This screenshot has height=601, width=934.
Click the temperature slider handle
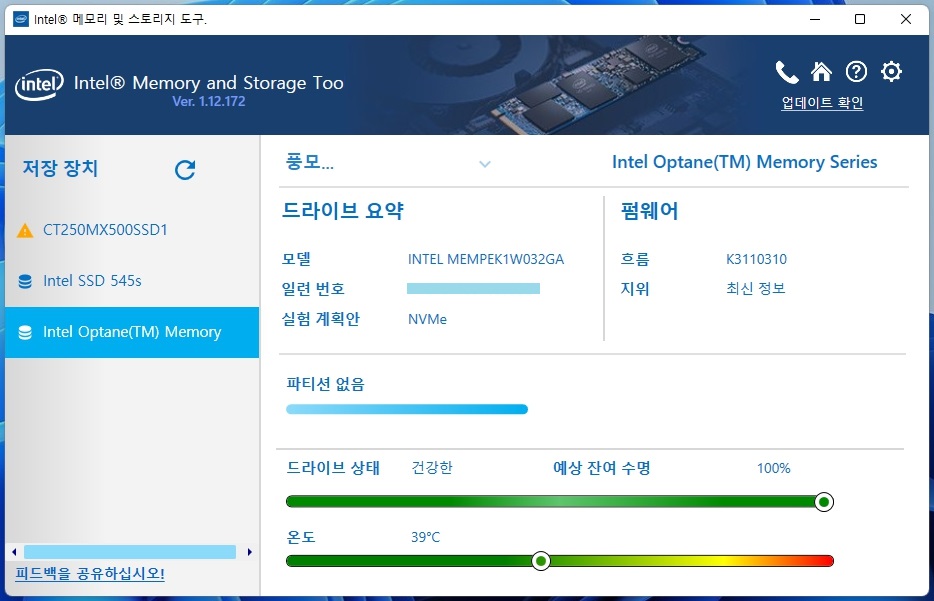541,561
